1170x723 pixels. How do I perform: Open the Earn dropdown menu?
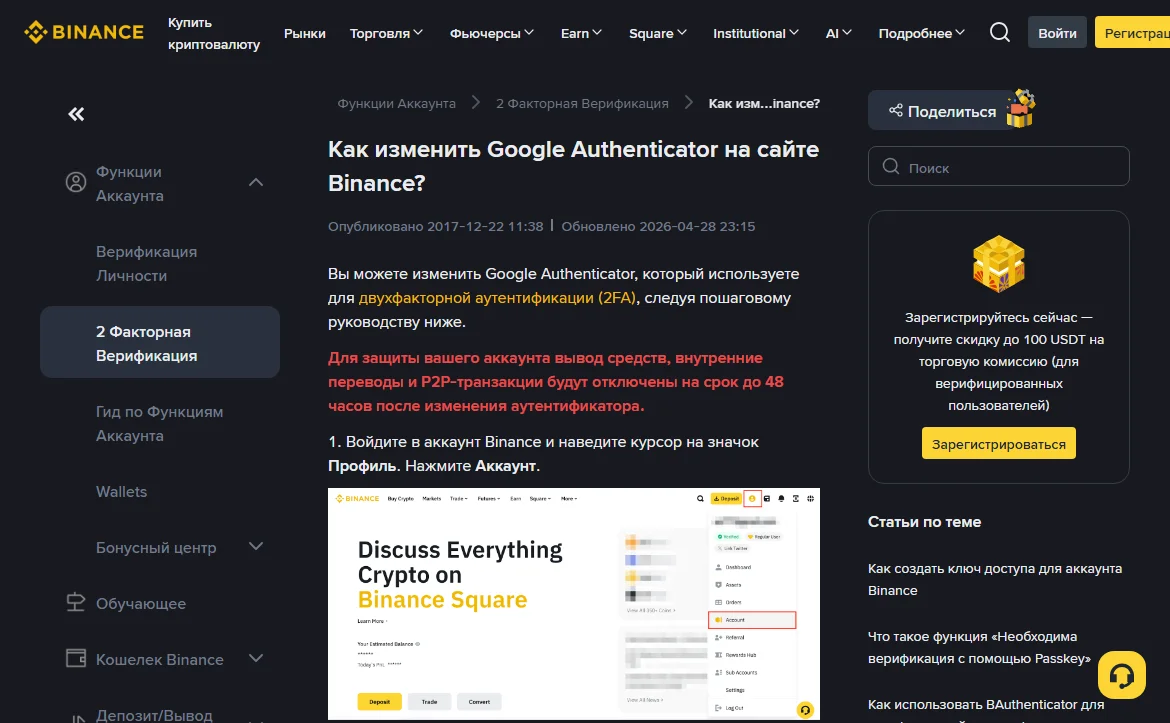coord(581,33)
